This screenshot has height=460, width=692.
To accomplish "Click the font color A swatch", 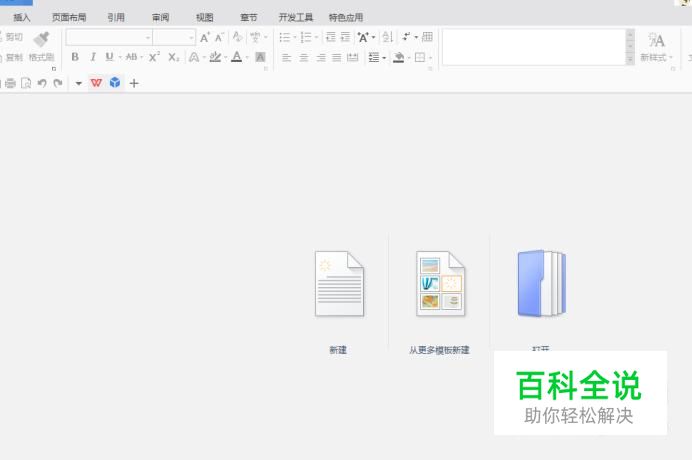I will click(237, 57).
